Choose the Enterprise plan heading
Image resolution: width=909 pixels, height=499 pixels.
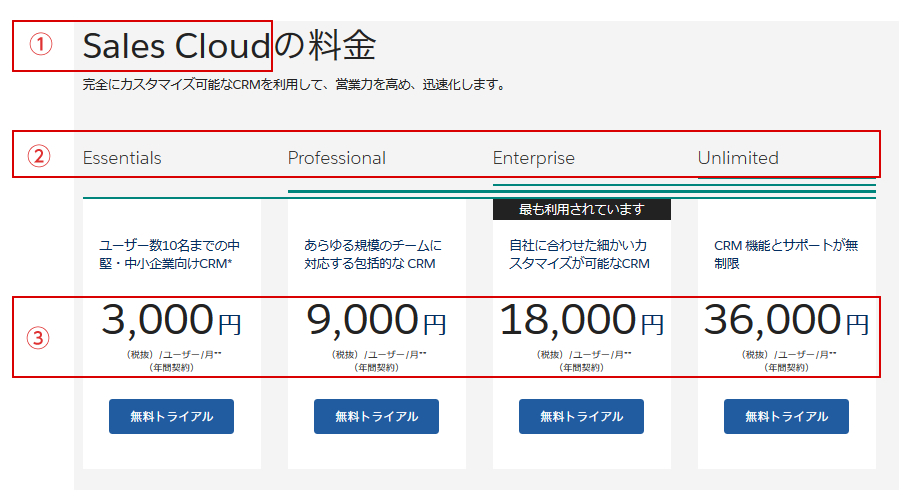(x=534, y=158)
